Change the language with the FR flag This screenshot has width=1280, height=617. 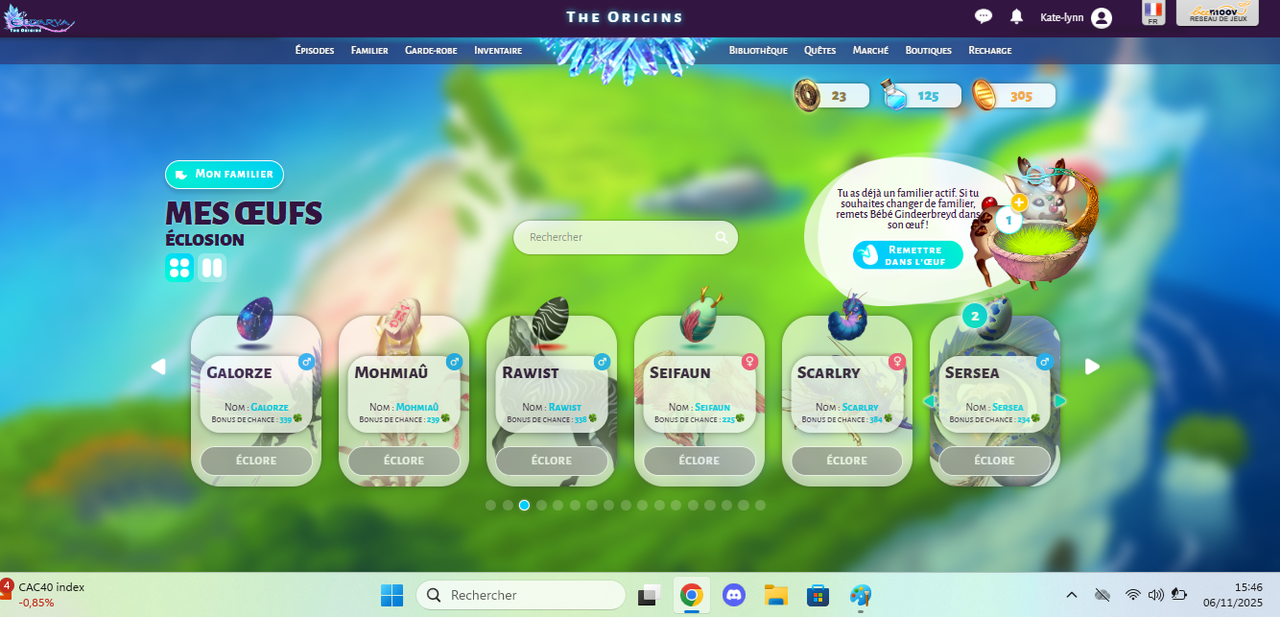[x=1153, y=12]
